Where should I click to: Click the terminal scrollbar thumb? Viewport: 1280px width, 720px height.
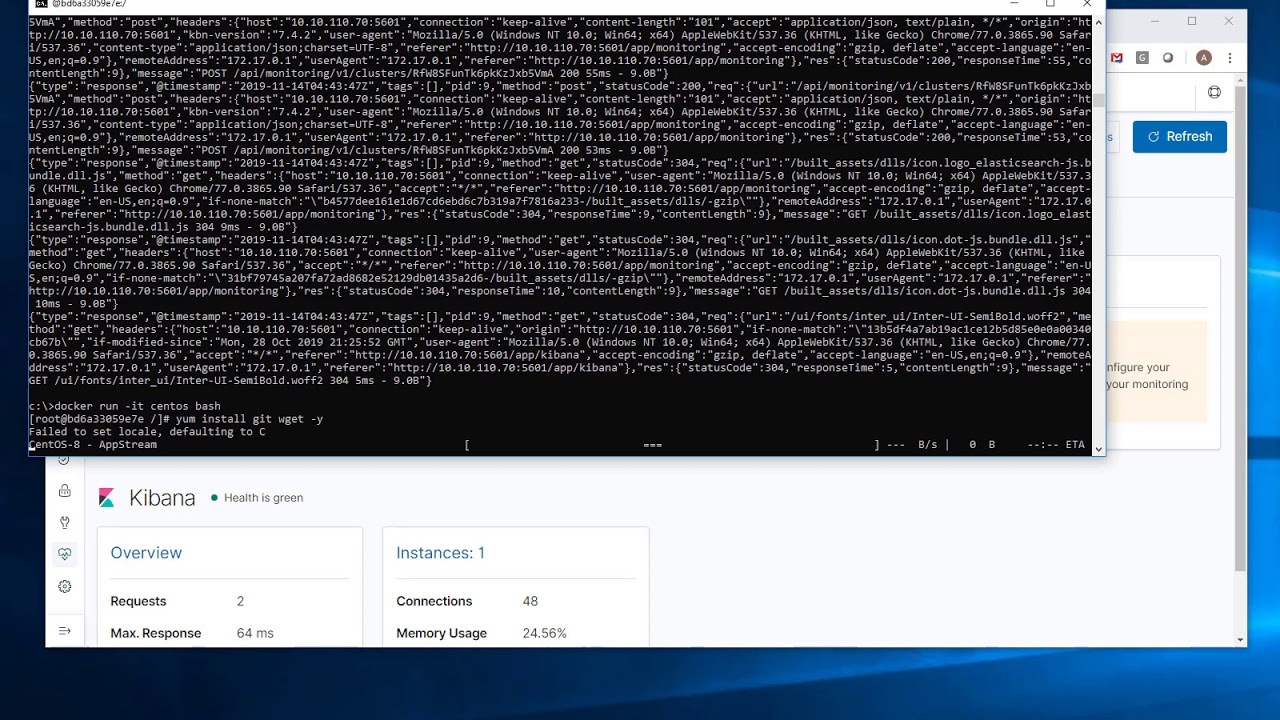coord(1099,100)
